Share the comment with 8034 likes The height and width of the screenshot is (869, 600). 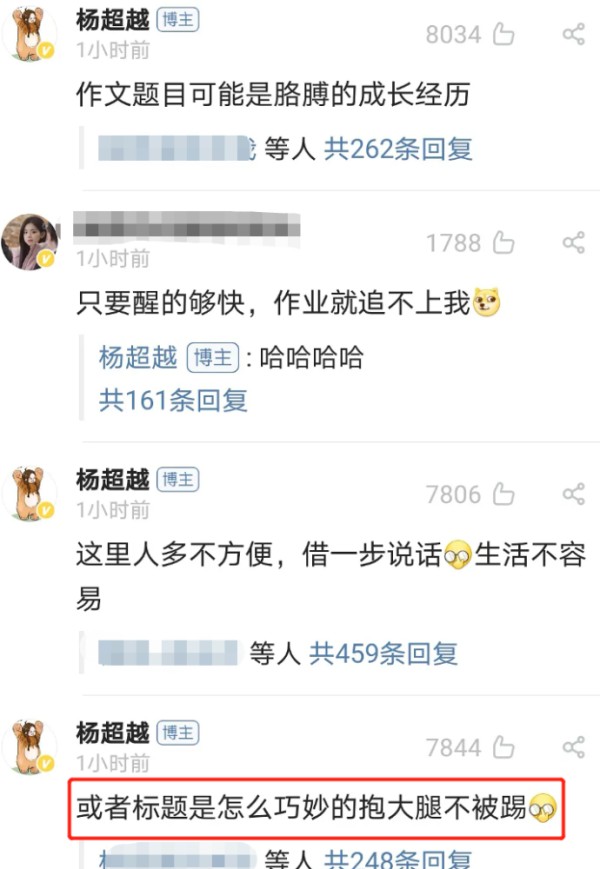pos(574,34)
